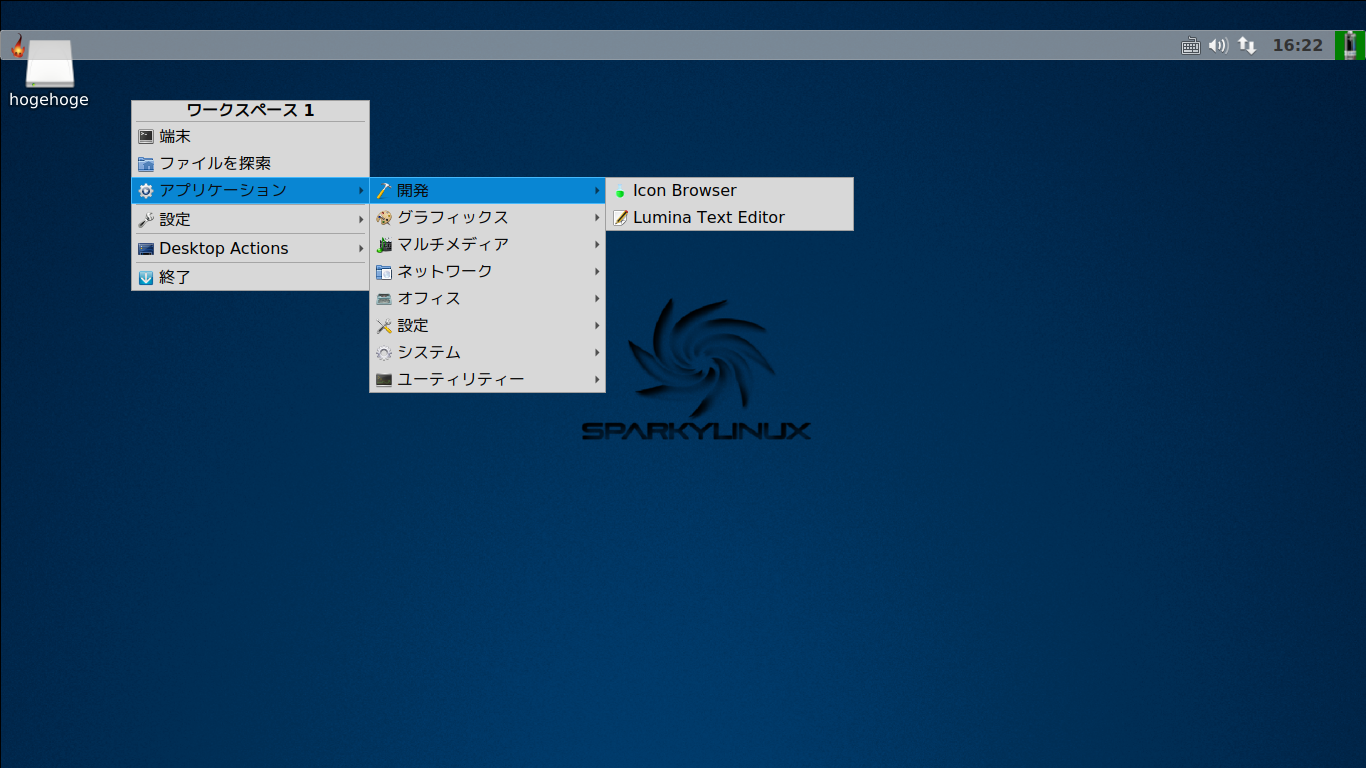Click the folder icon beside ファイルを探索

pos(146,163)
